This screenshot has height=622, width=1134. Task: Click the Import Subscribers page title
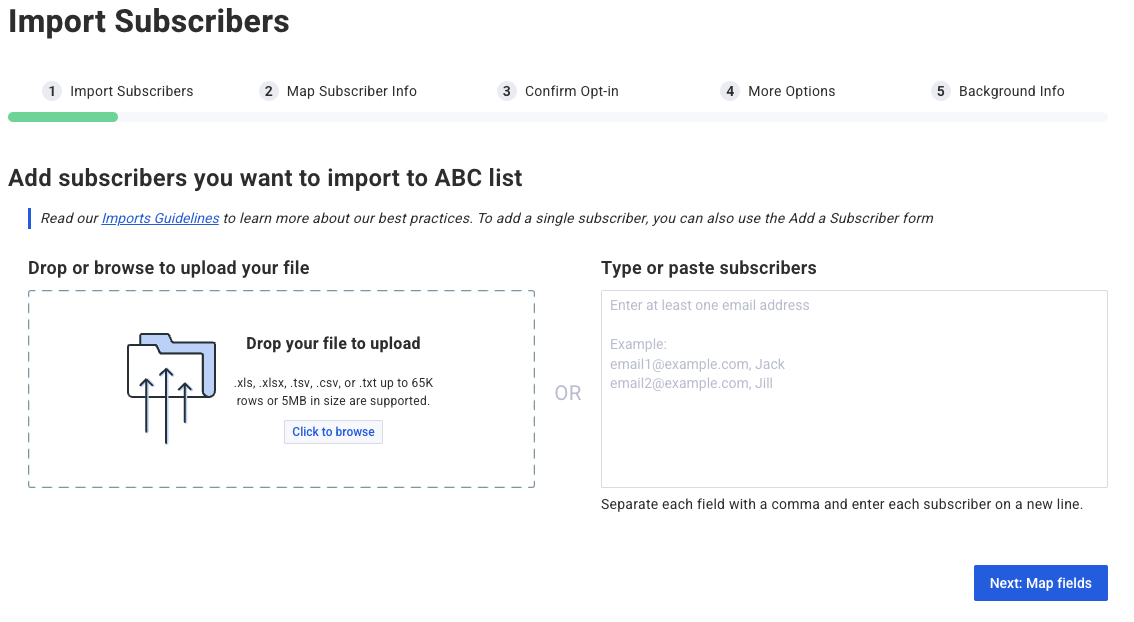click(149, 21)
